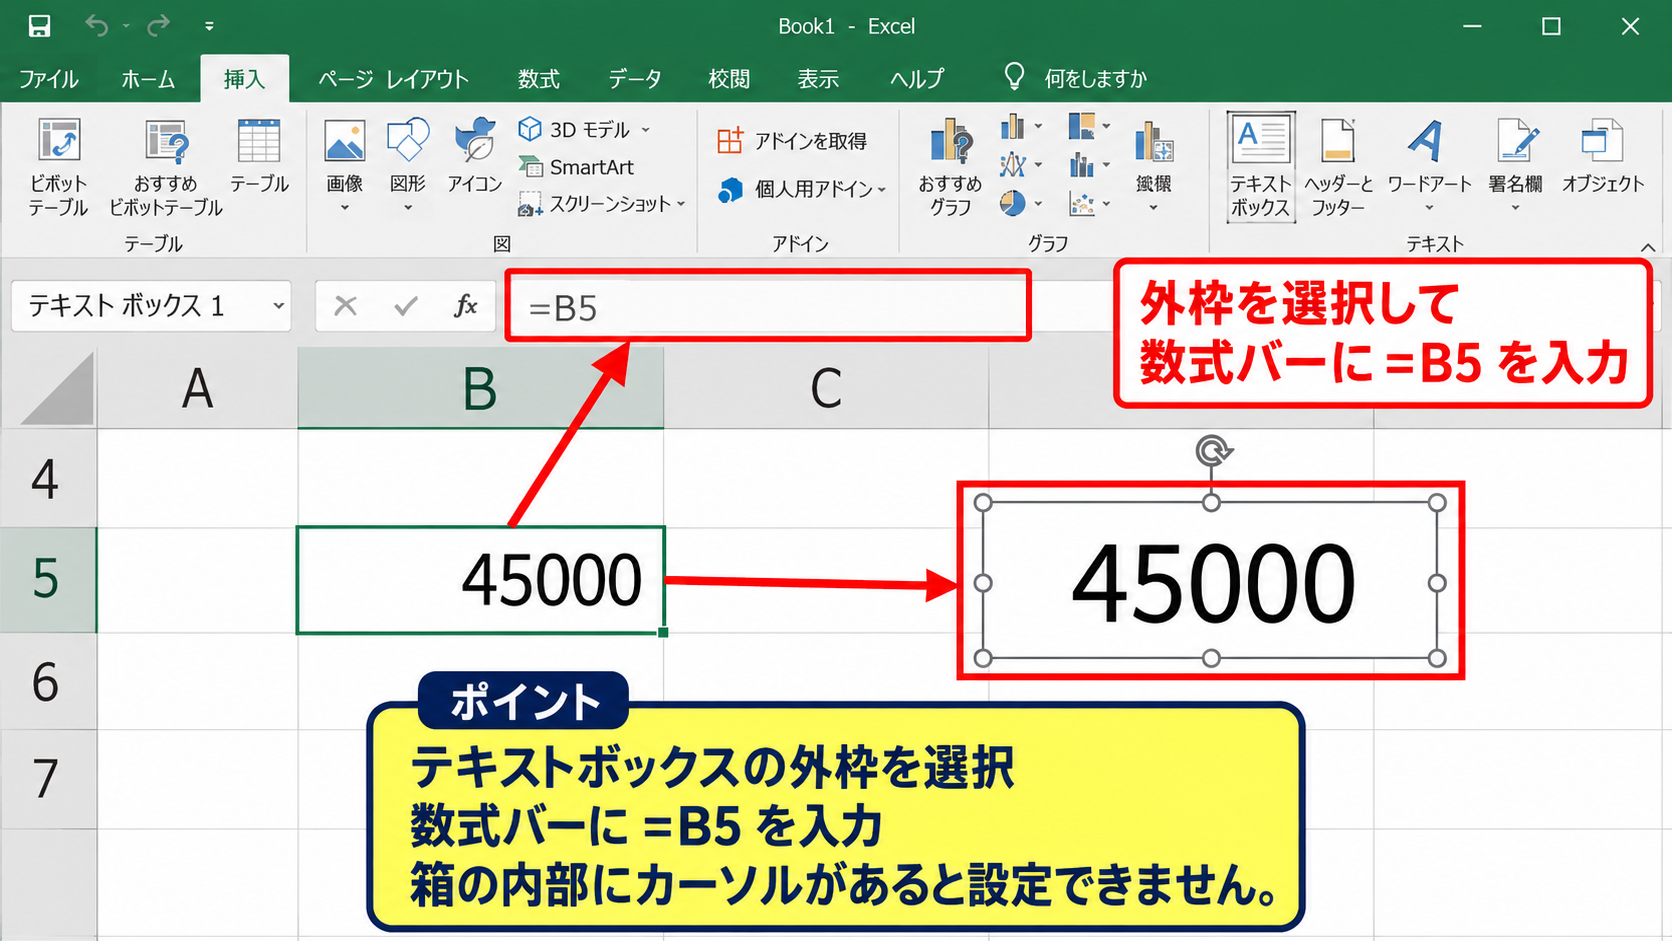Screen dimensions: 1672x941
Task: Open the View (表示) tab
Action: coord(818,79)
